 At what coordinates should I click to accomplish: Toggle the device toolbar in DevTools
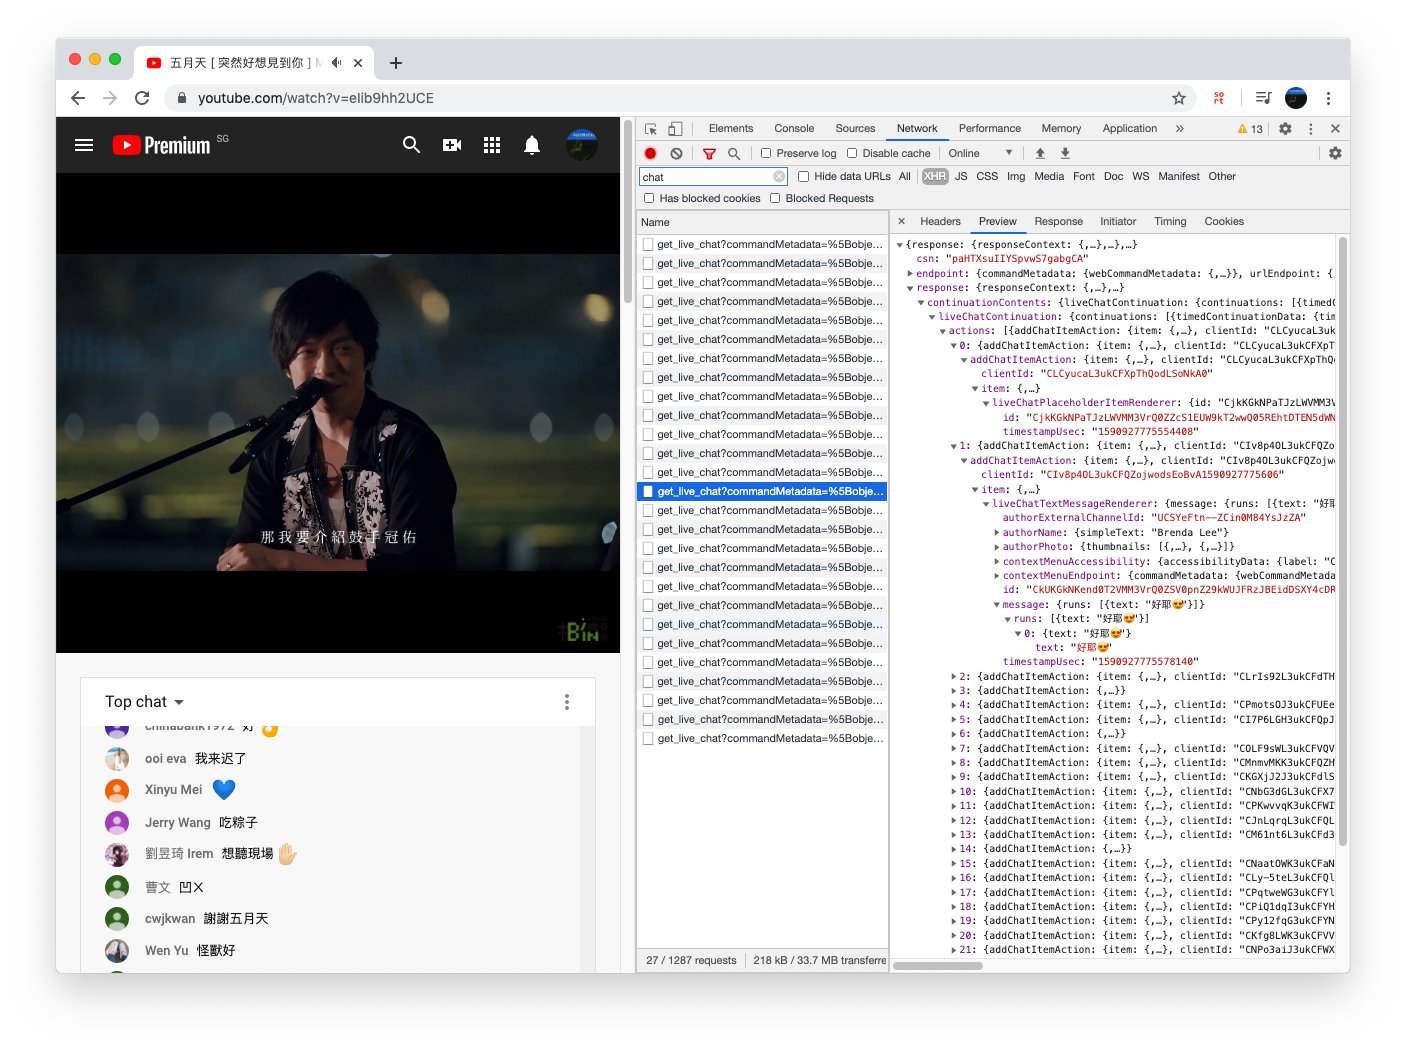pos(675,129)
